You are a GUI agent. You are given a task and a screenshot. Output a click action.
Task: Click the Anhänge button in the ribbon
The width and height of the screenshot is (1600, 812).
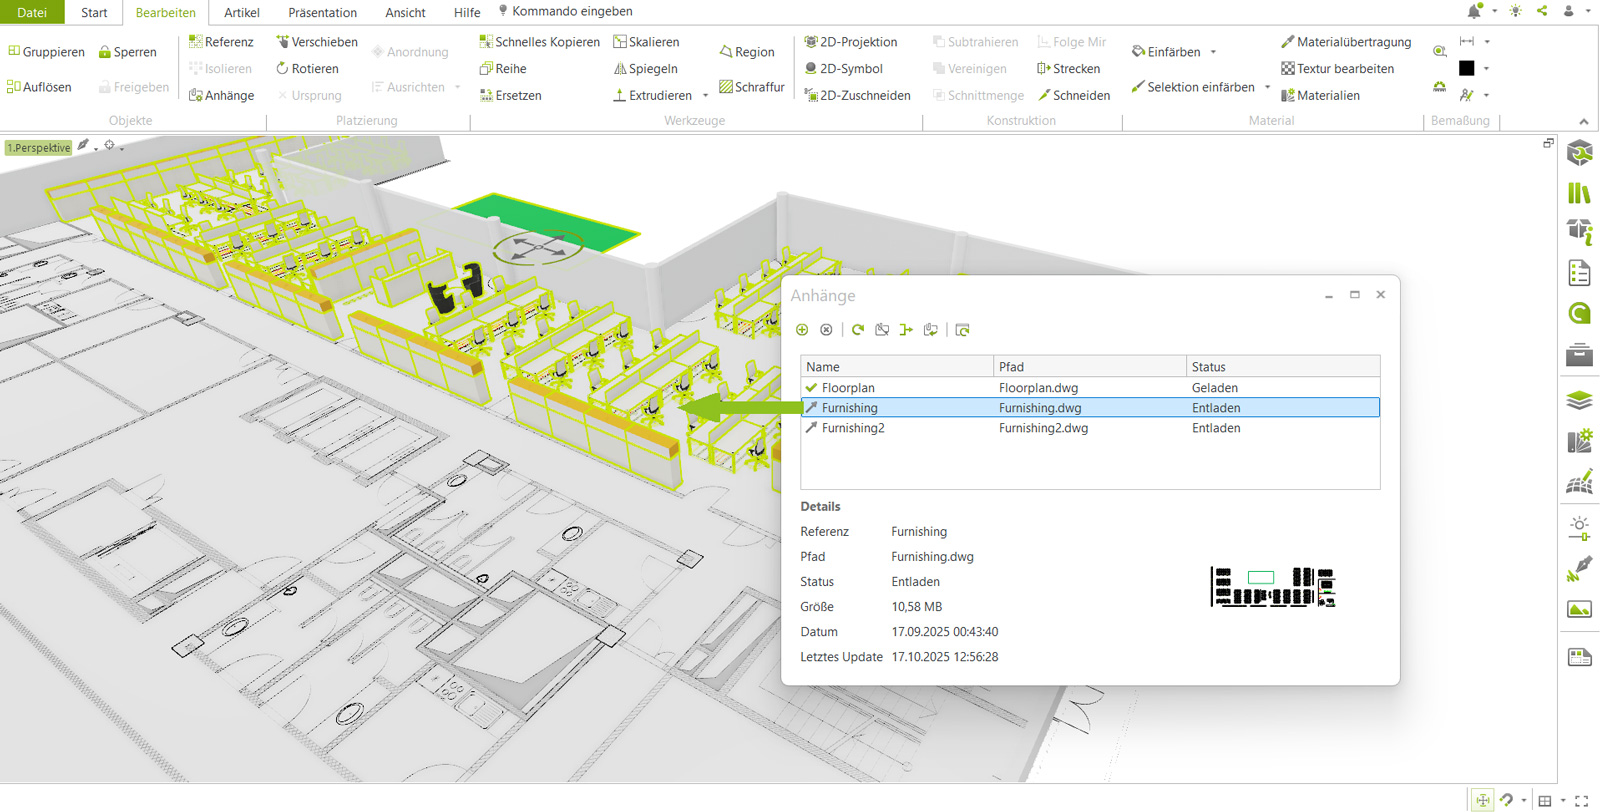coord(221,96)
